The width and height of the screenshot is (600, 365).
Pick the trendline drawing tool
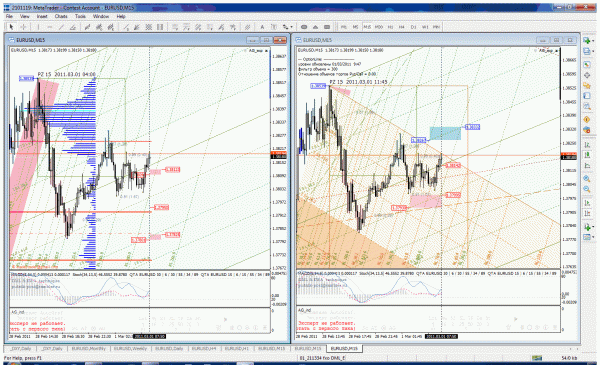[61, 27]
